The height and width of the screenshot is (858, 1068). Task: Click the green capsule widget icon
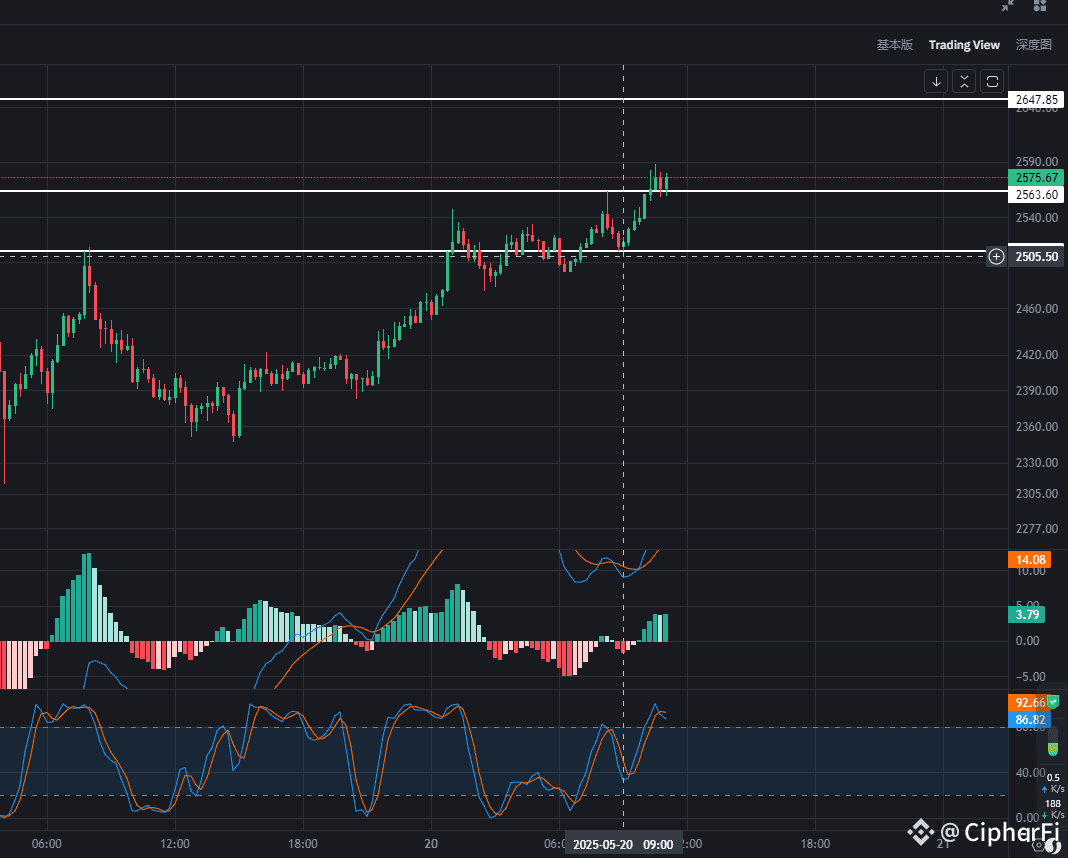tap(1052, 741)
